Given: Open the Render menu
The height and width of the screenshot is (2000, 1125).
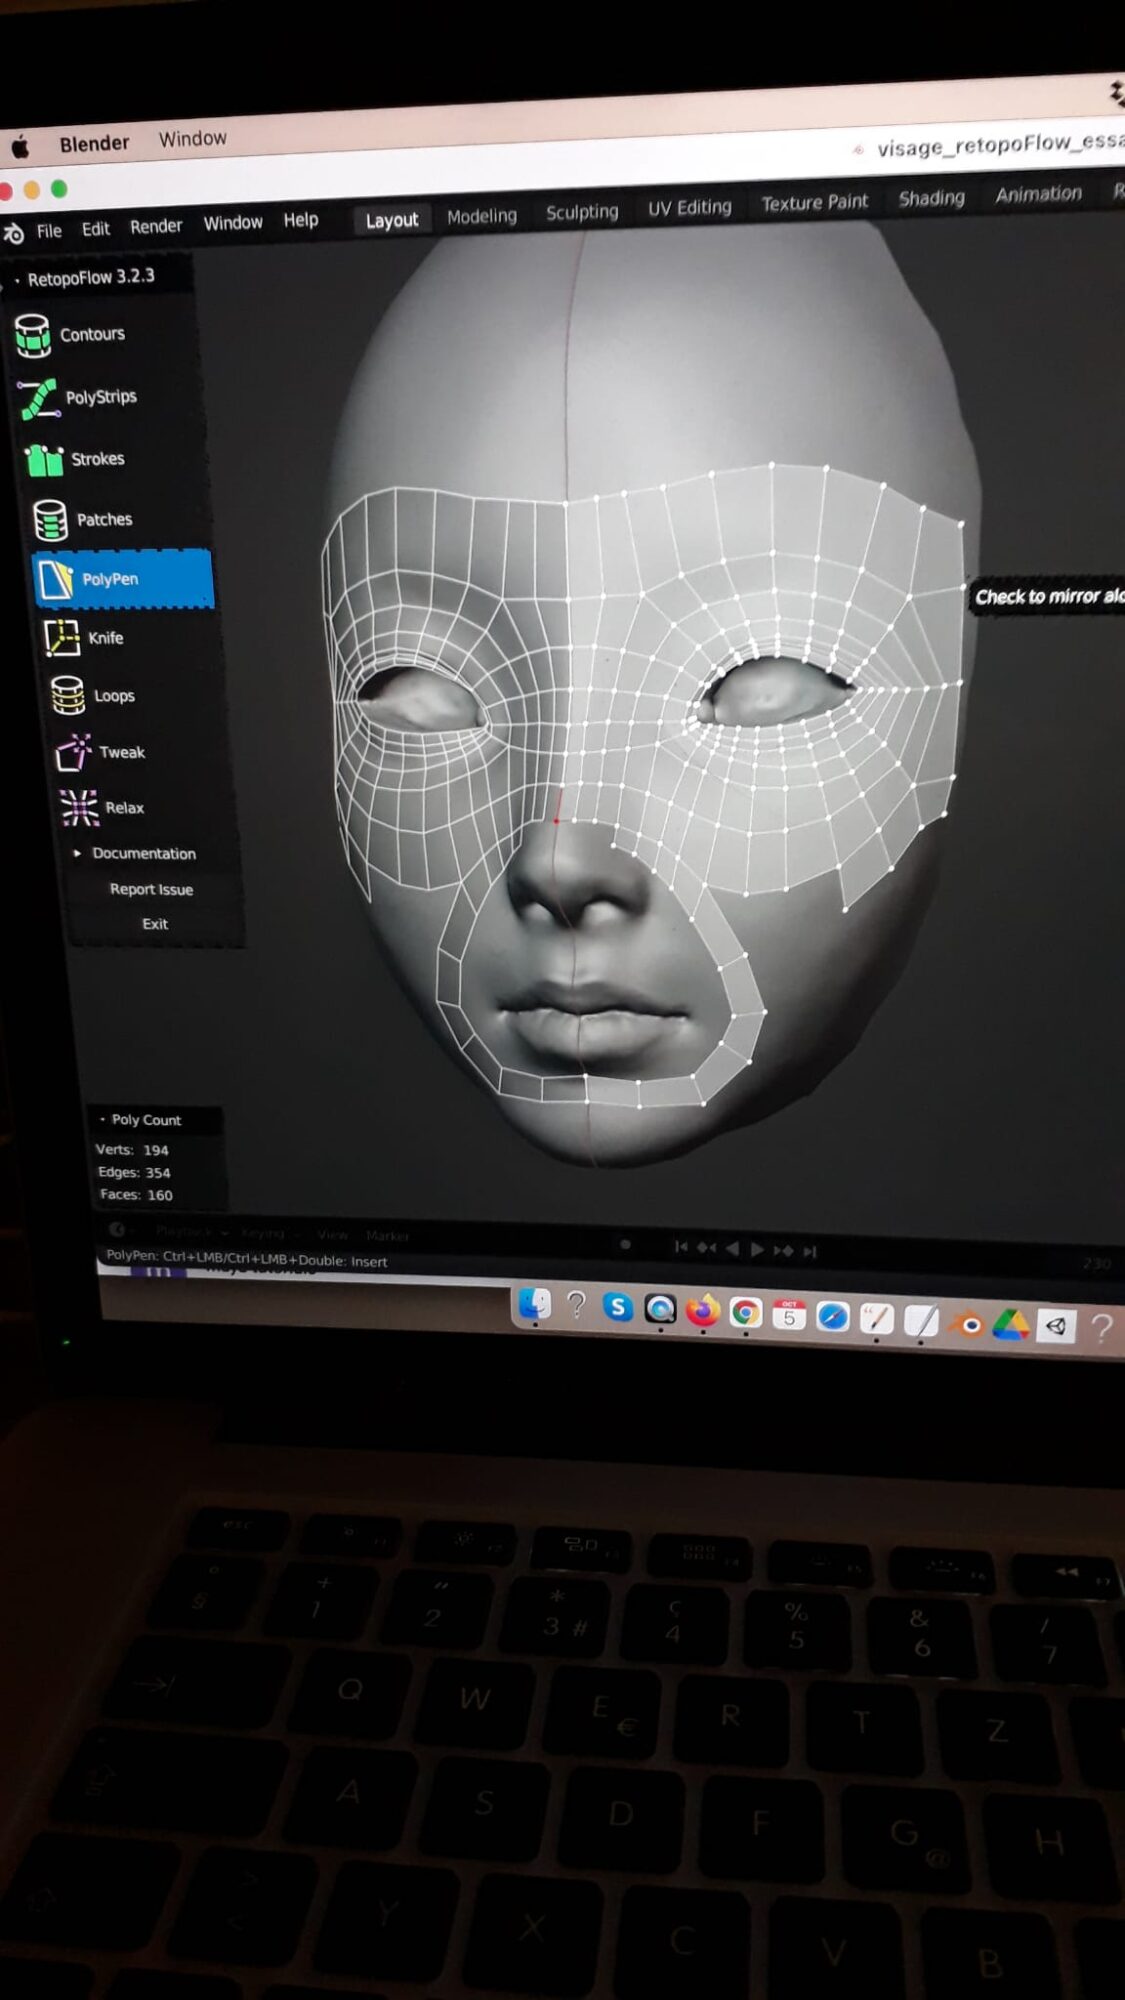Looking at the screenshot, I should click(x=156, y=226).
